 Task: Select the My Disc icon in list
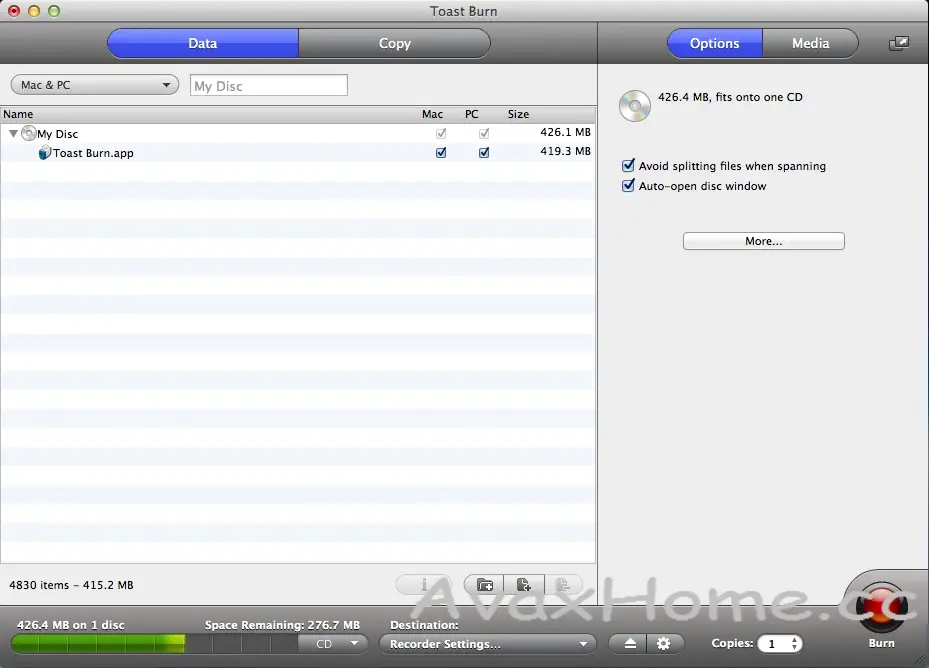click(x=28, y=133)
